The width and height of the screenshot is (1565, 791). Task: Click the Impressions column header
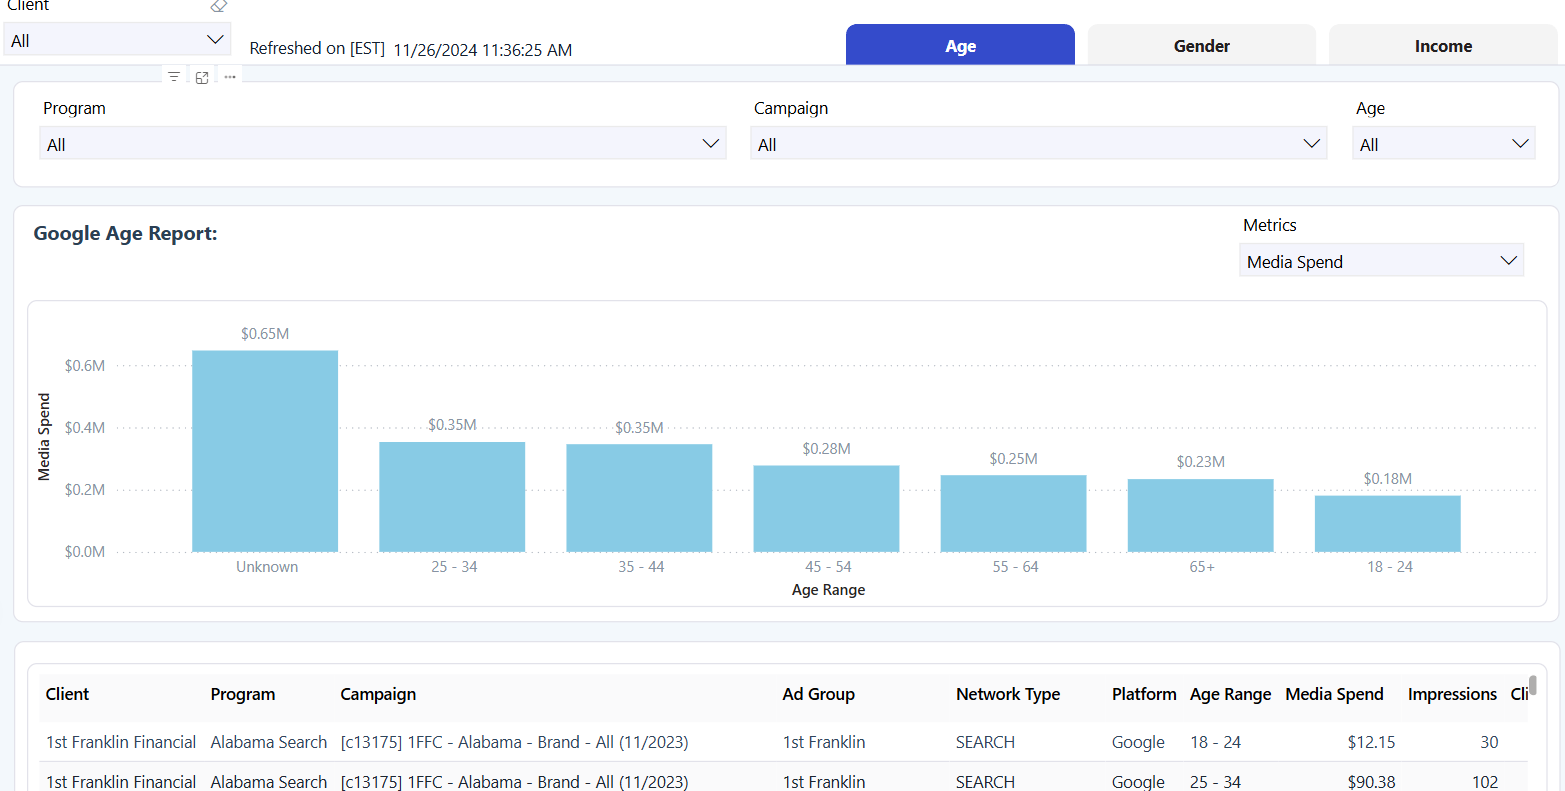pyautogui.click(x=1452, y=694)
